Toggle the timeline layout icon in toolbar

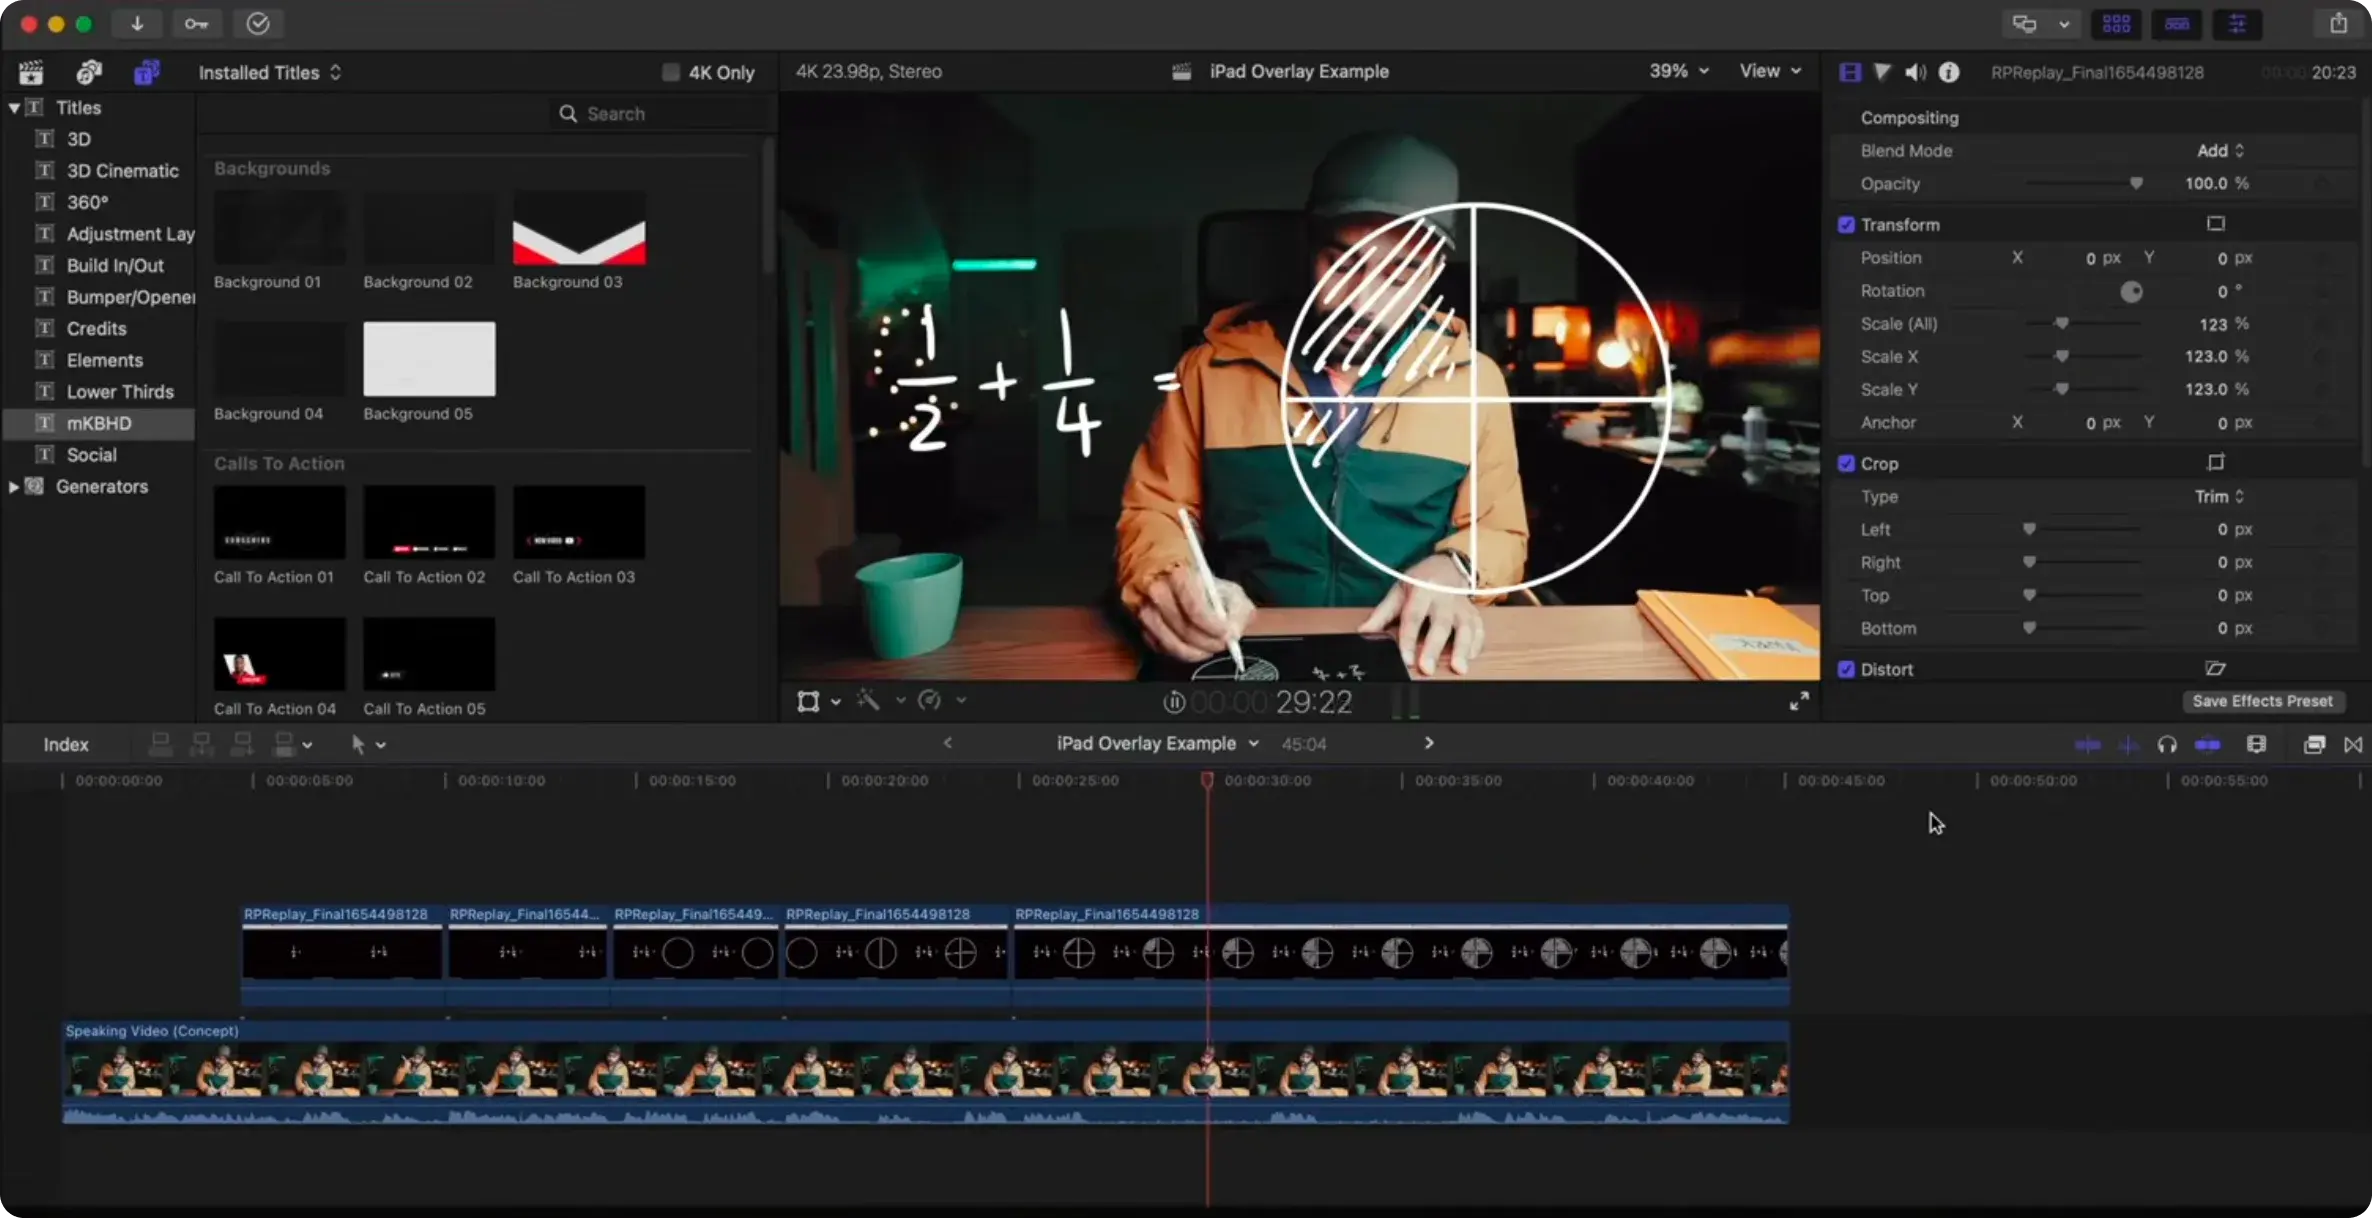2177,23
